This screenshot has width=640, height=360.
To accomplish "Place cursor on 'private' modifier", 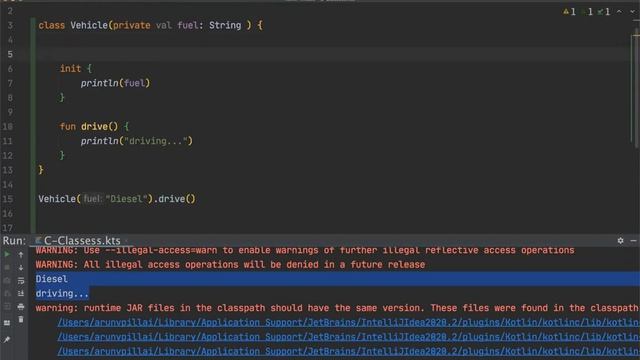I will [x=131, y=25].
